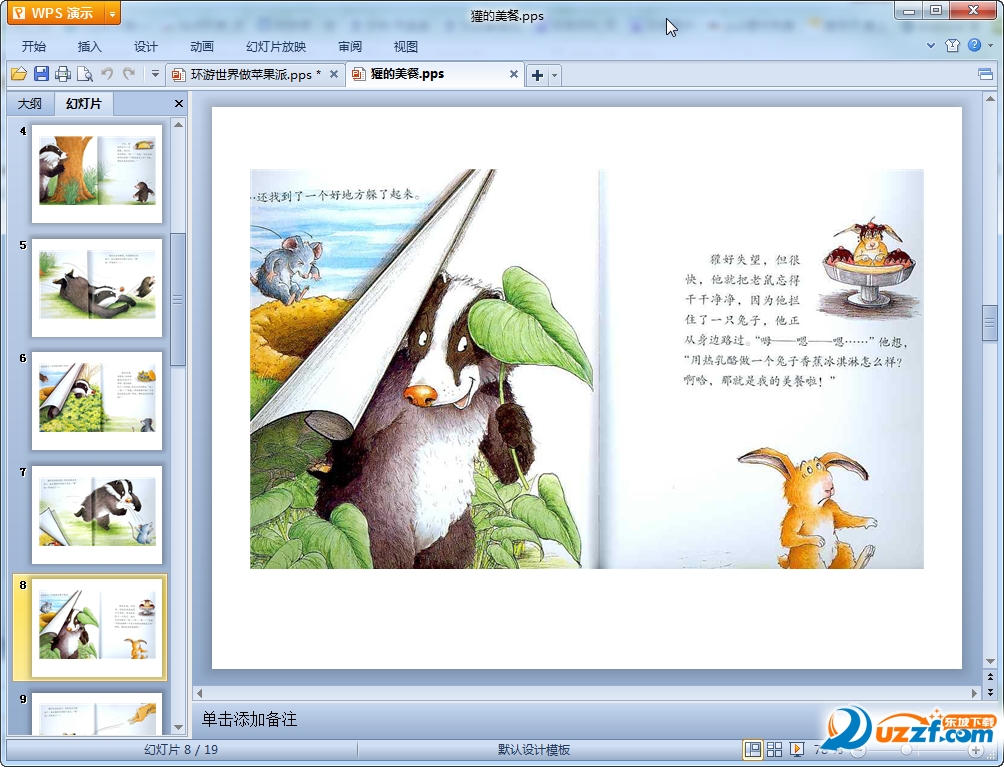This screenshot has width=1004, height=767.
Task: Switch to slide sorter view icon
Action: [774, 749]
